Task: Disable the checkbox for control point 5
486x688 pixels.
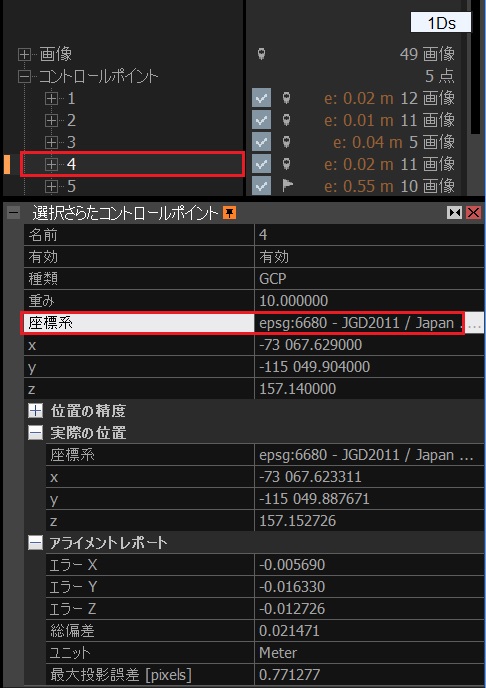Action: 261,186
